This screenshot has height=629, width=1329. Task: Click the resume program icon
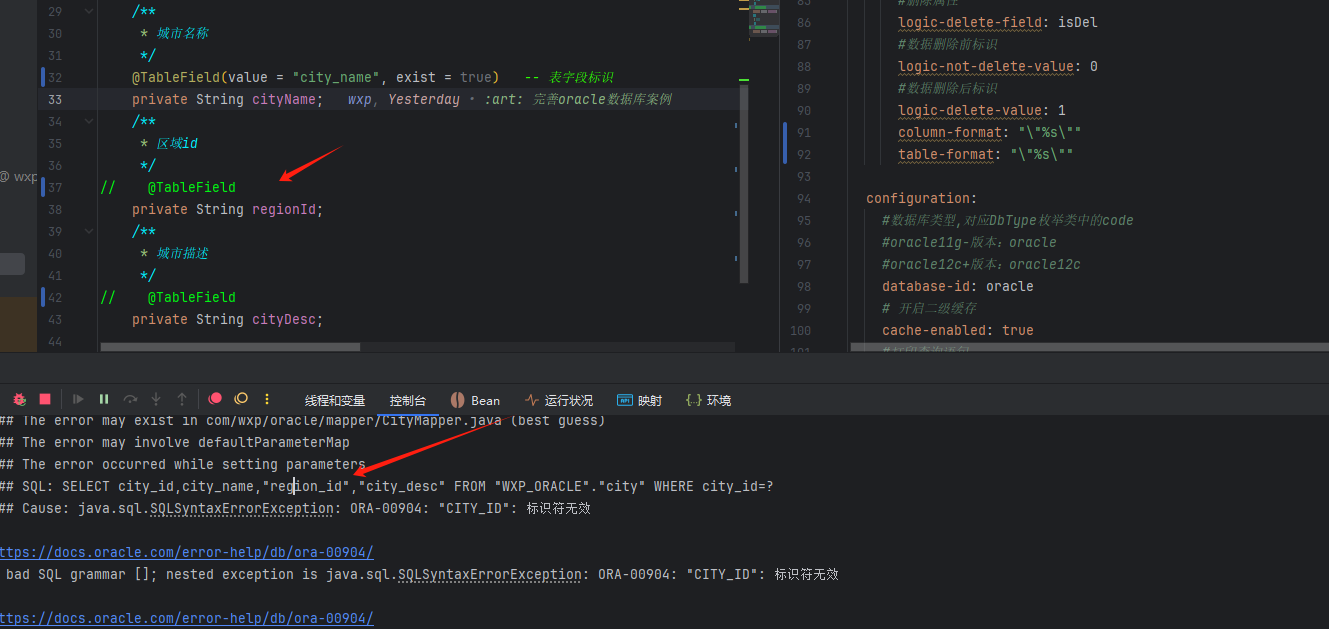pos(78,399)
